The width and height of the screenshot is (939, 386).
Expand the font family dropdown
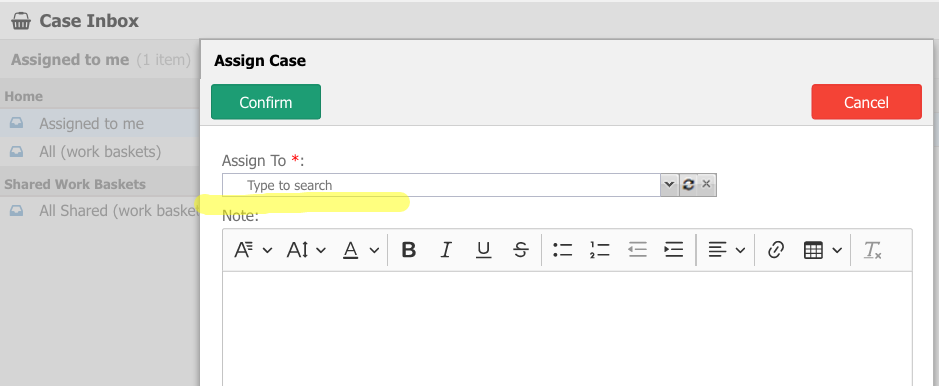(253, 250)
